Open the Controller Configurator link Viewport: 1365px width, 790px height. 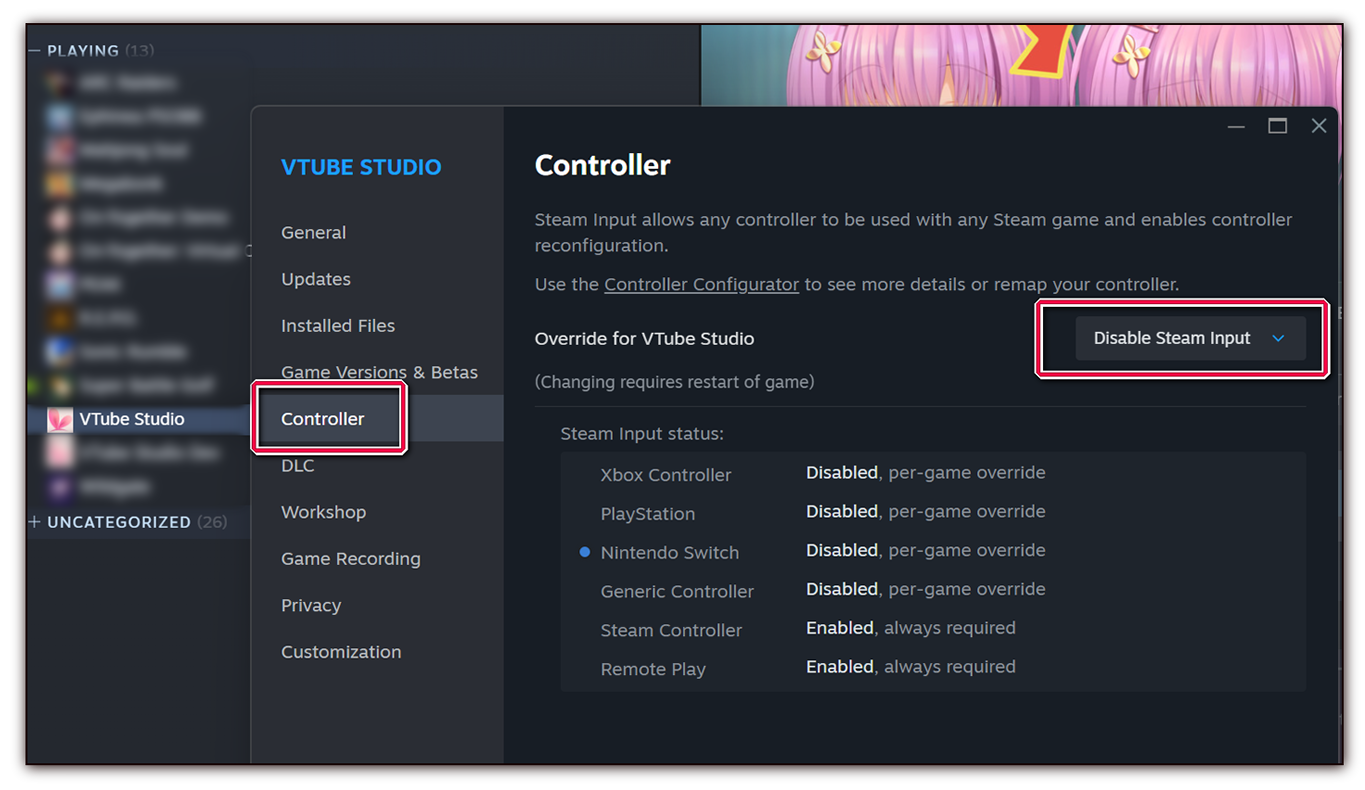pyautogui.click(x=701, y=284)
